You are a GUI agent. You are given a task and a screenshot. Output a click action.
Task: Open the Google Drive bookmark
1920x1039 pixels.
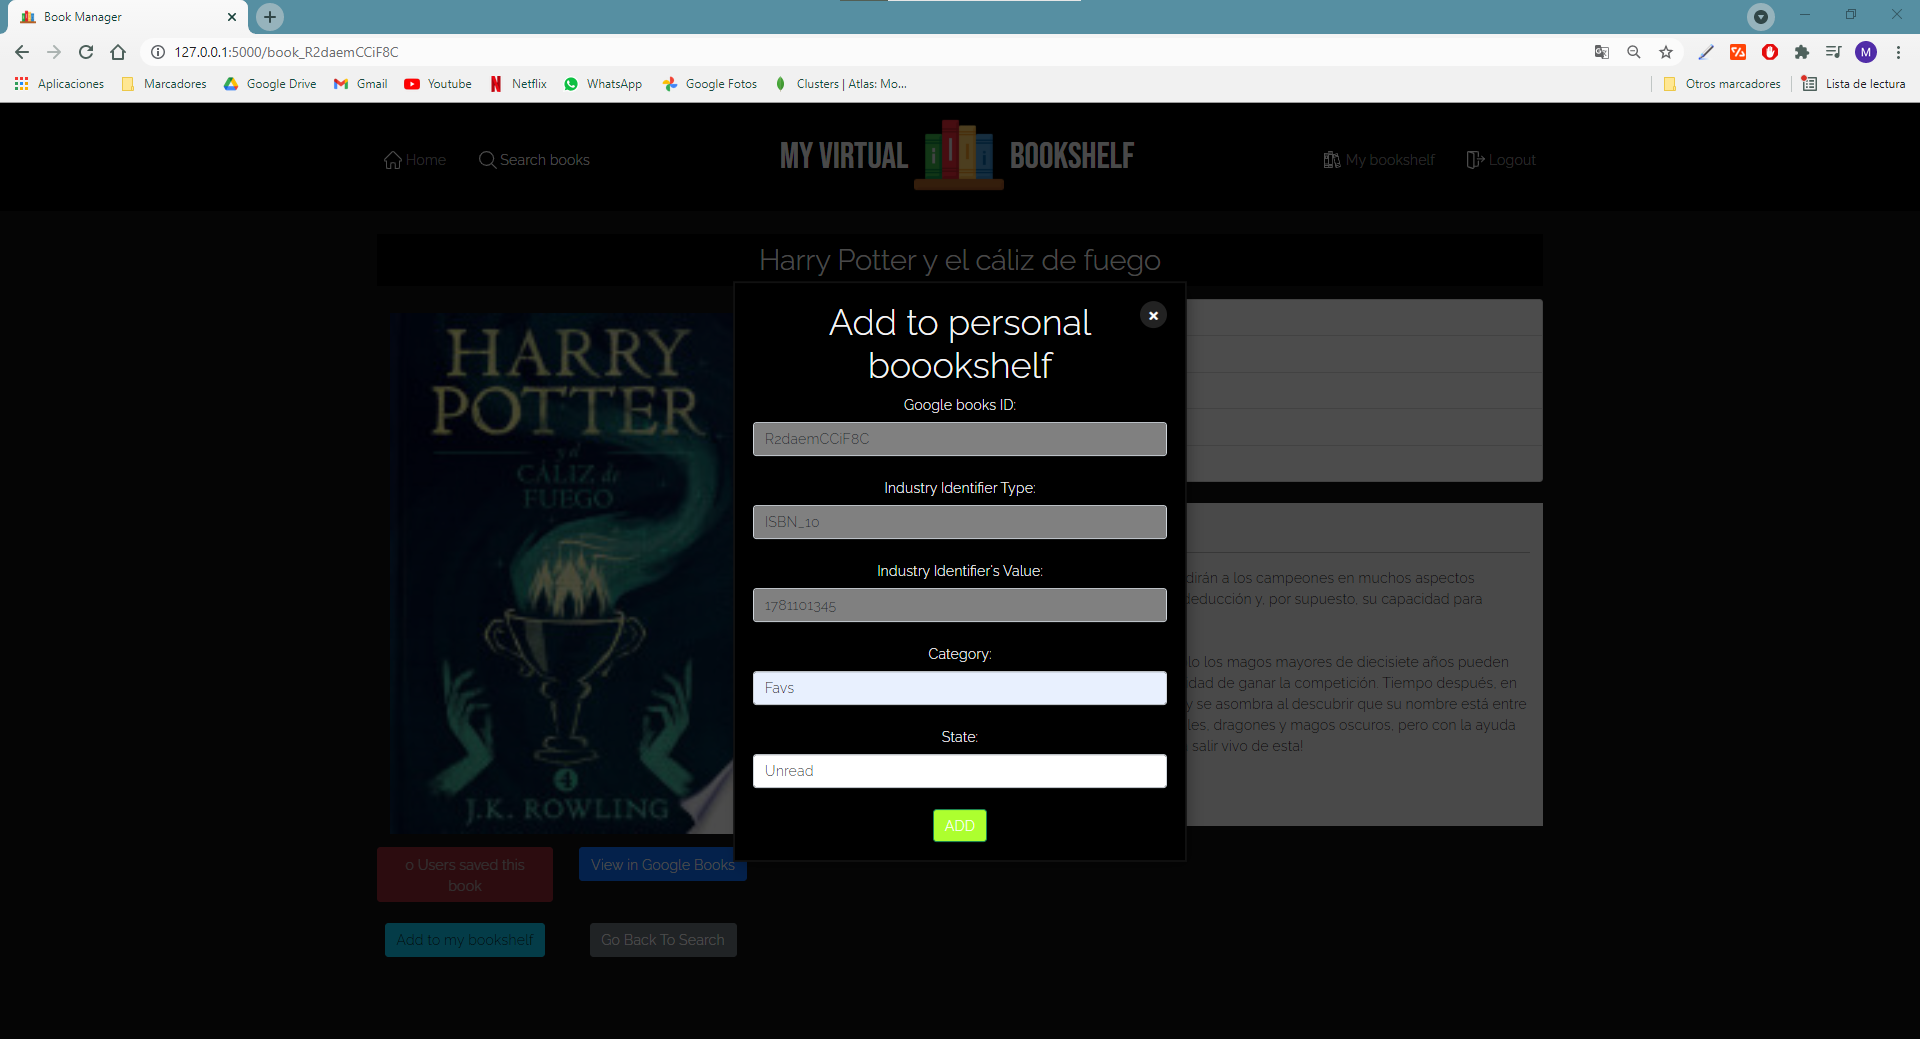click(x=270, y=84)
